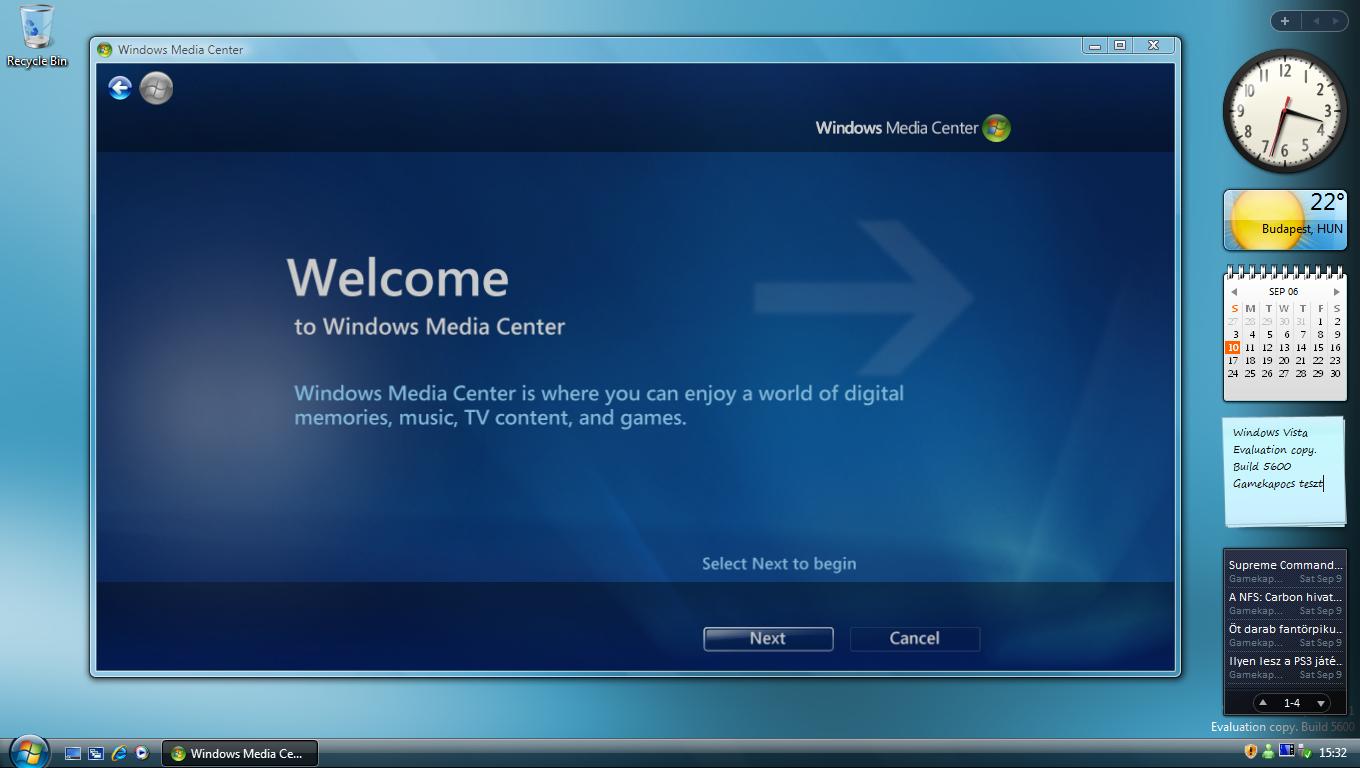This screenshot has height=768, width=1360.
Task: Click the Safely Remove Hardware tray icon
Action: [1305, 752]
